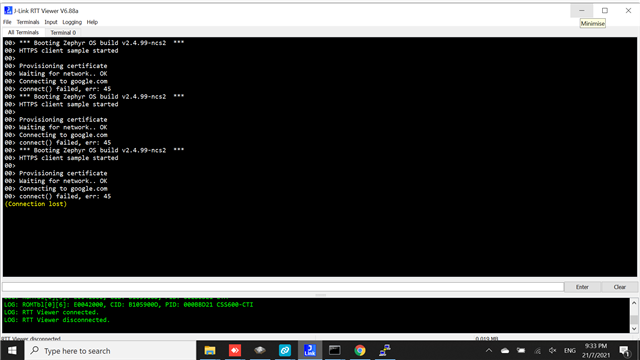Open the grey layered app in taskbar
This screenshot has width=640, height=360.
click(x=260, y=350)
